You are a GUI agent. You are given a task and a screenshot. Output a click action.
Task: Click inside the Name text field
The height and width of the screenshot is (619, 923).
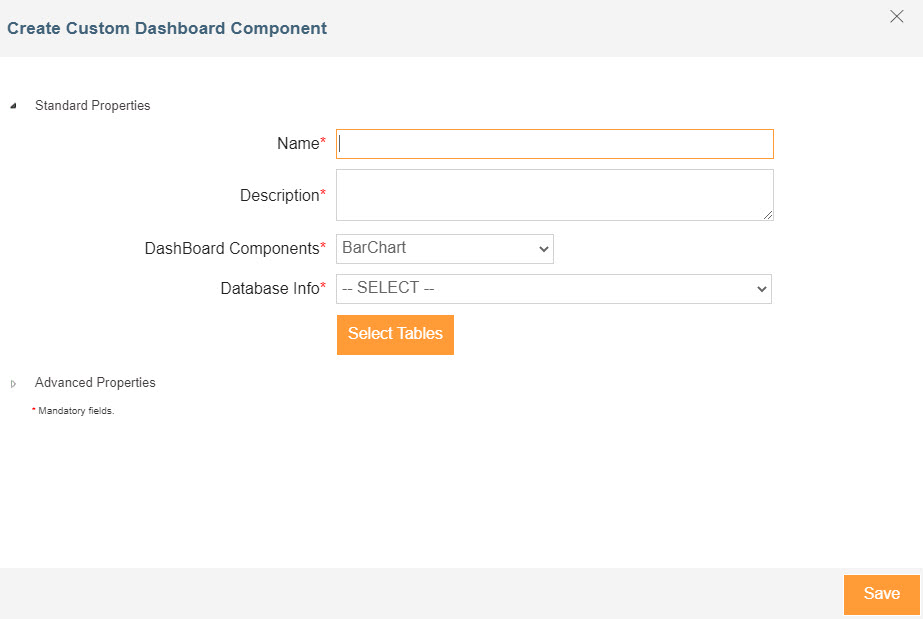click(554, 144)
